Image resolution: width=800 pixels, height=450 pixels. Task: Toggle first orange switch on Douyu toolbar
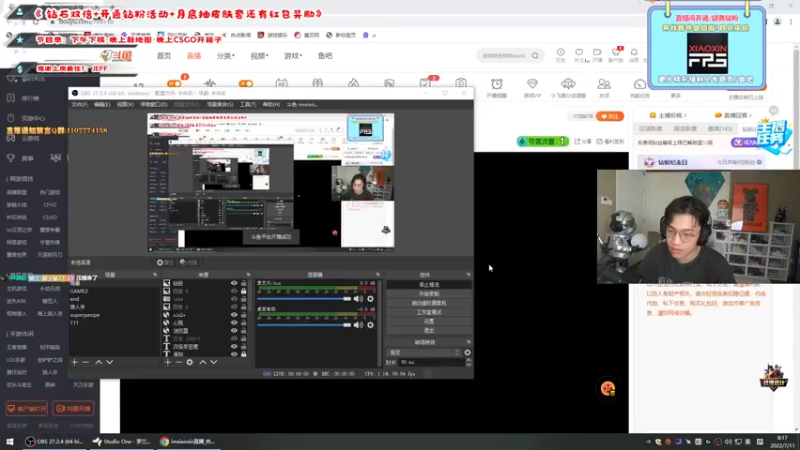tap(174, 83)
